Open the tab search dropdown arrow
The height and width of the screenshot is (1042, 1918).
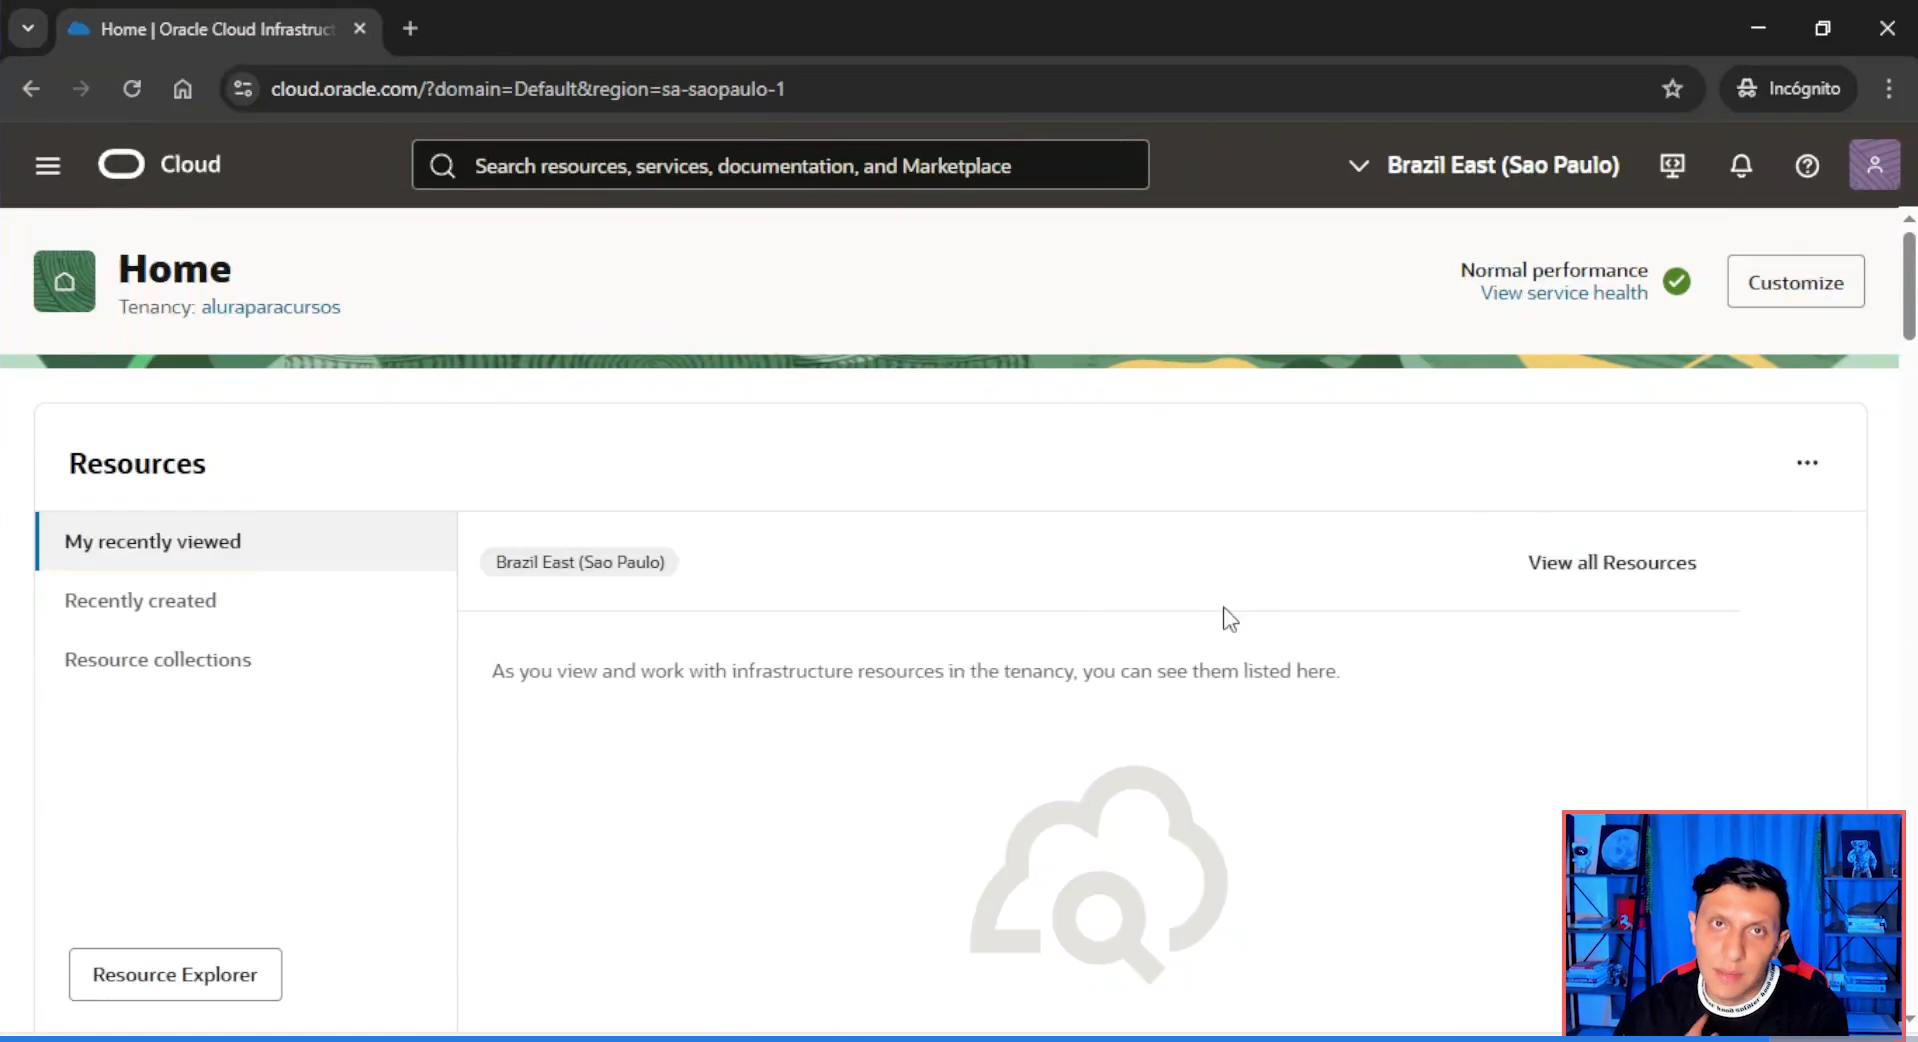click(x=28, y=29)
